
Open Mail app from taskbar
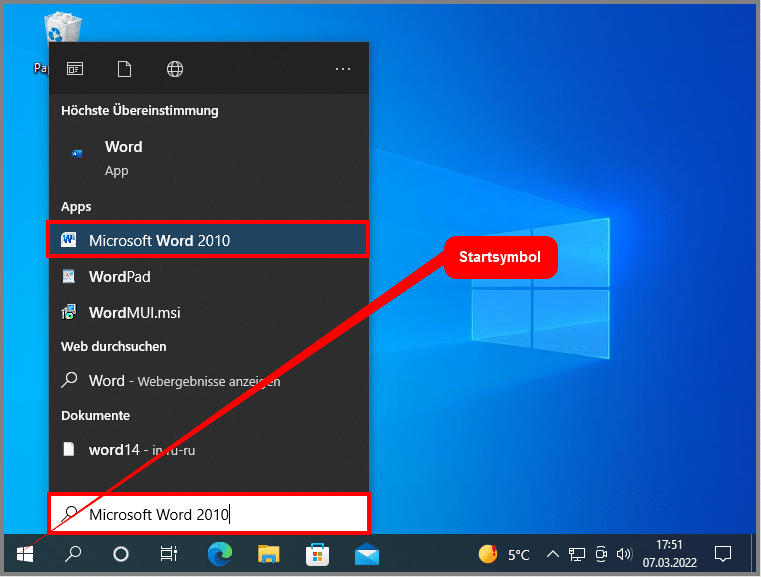[x=366, y=553]
